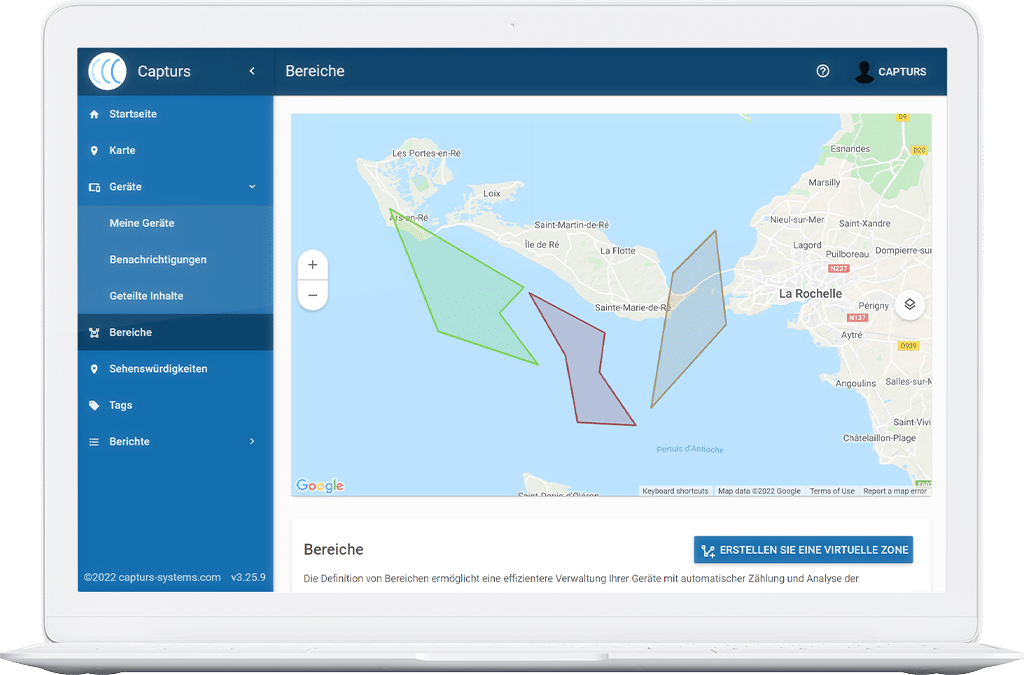
Task: Open Karte in the sidebar
Action: [175, 151]
